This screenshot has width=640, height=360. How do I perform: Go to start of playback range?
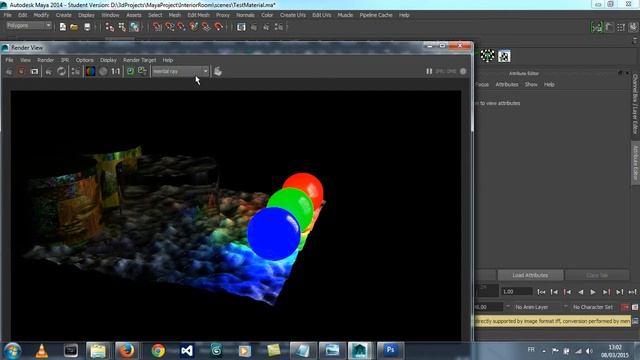pos(541,292)
